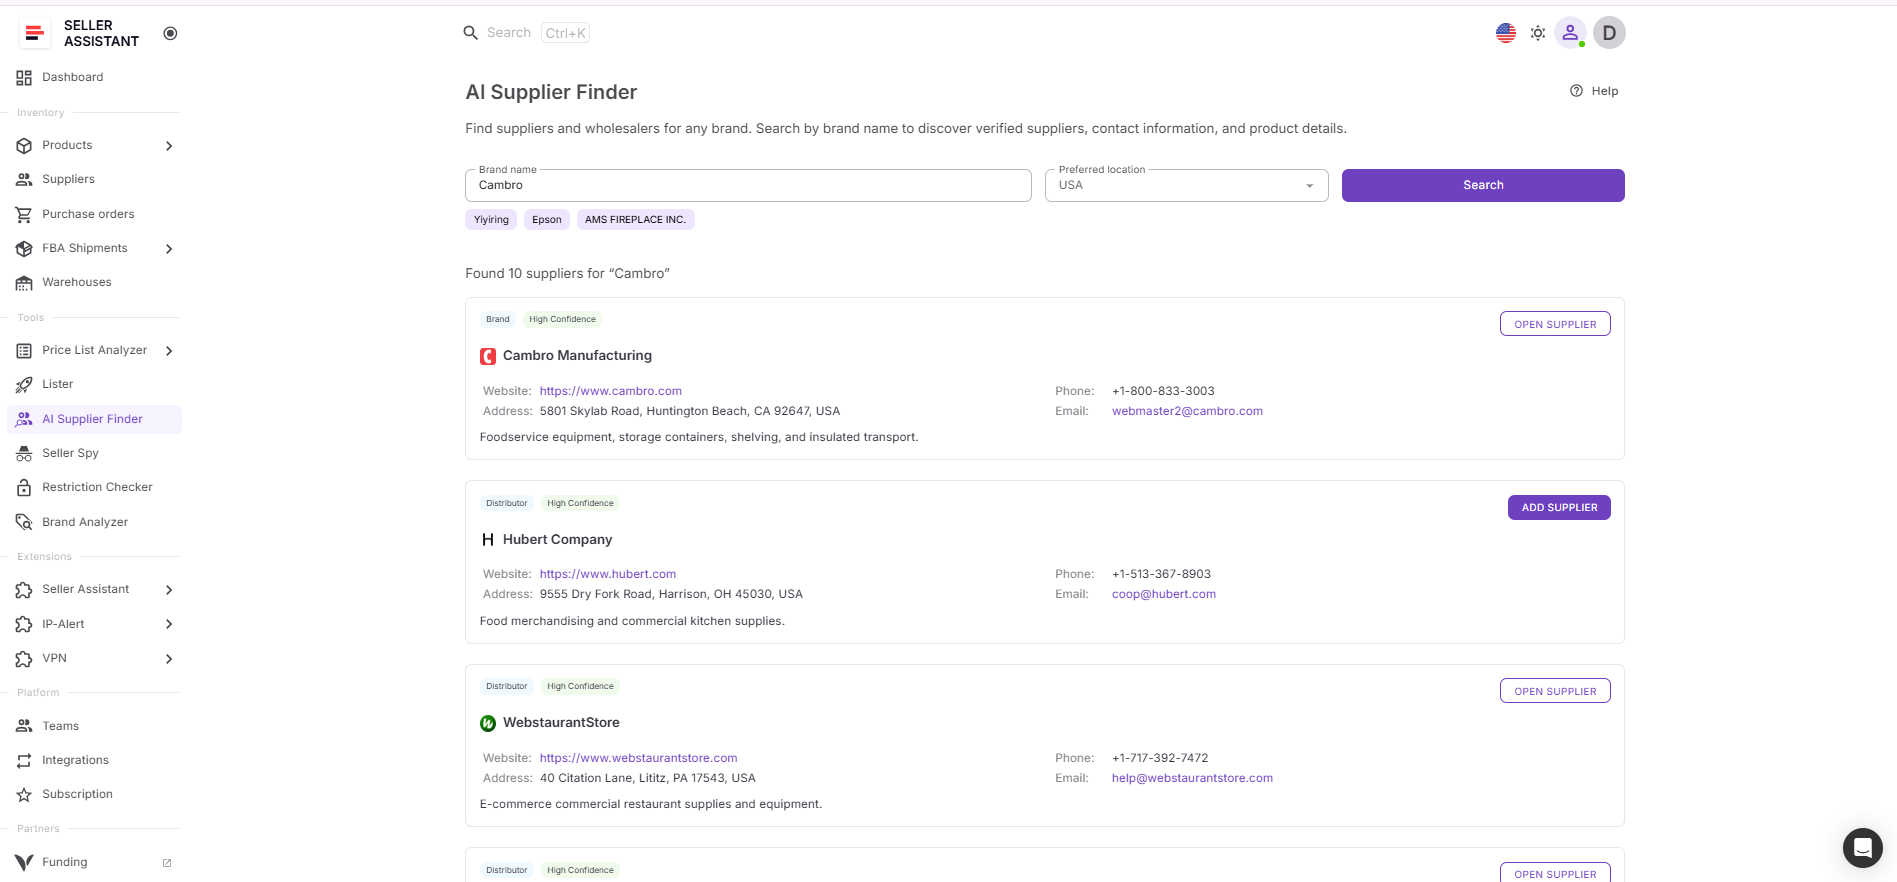Toggle light/dark theme sun icon

1538,33
